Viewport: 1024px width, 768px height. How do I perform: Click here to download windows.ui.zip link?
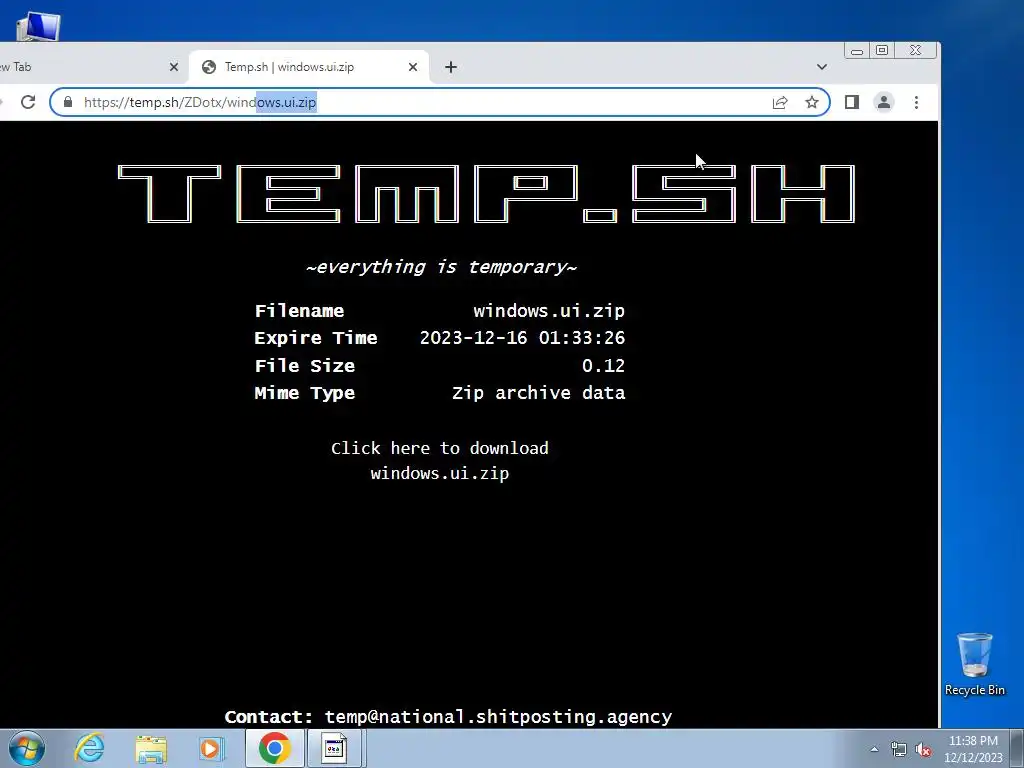tap(440, 460)
